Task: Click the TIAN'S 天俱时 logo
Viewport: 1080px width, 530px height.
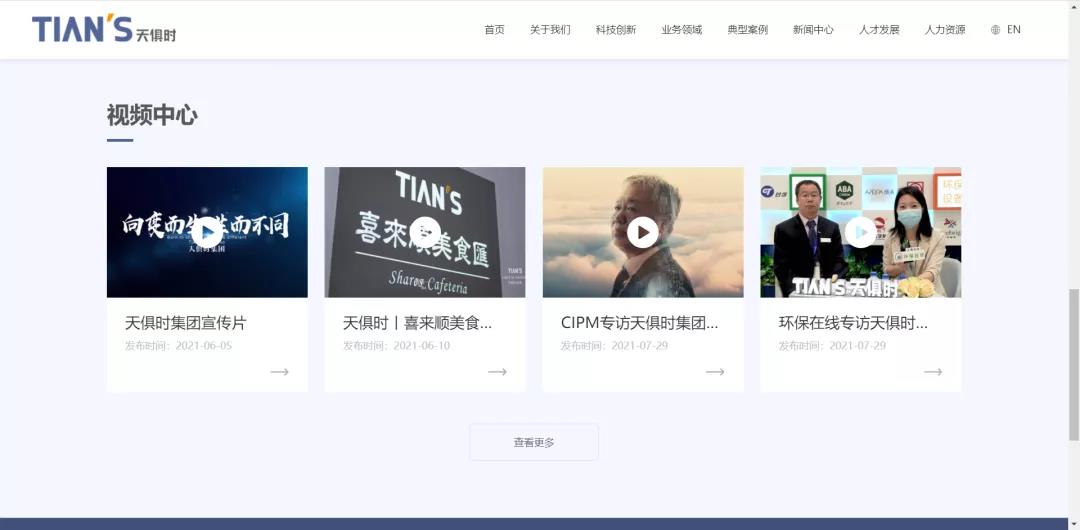Action: point(104,30)
